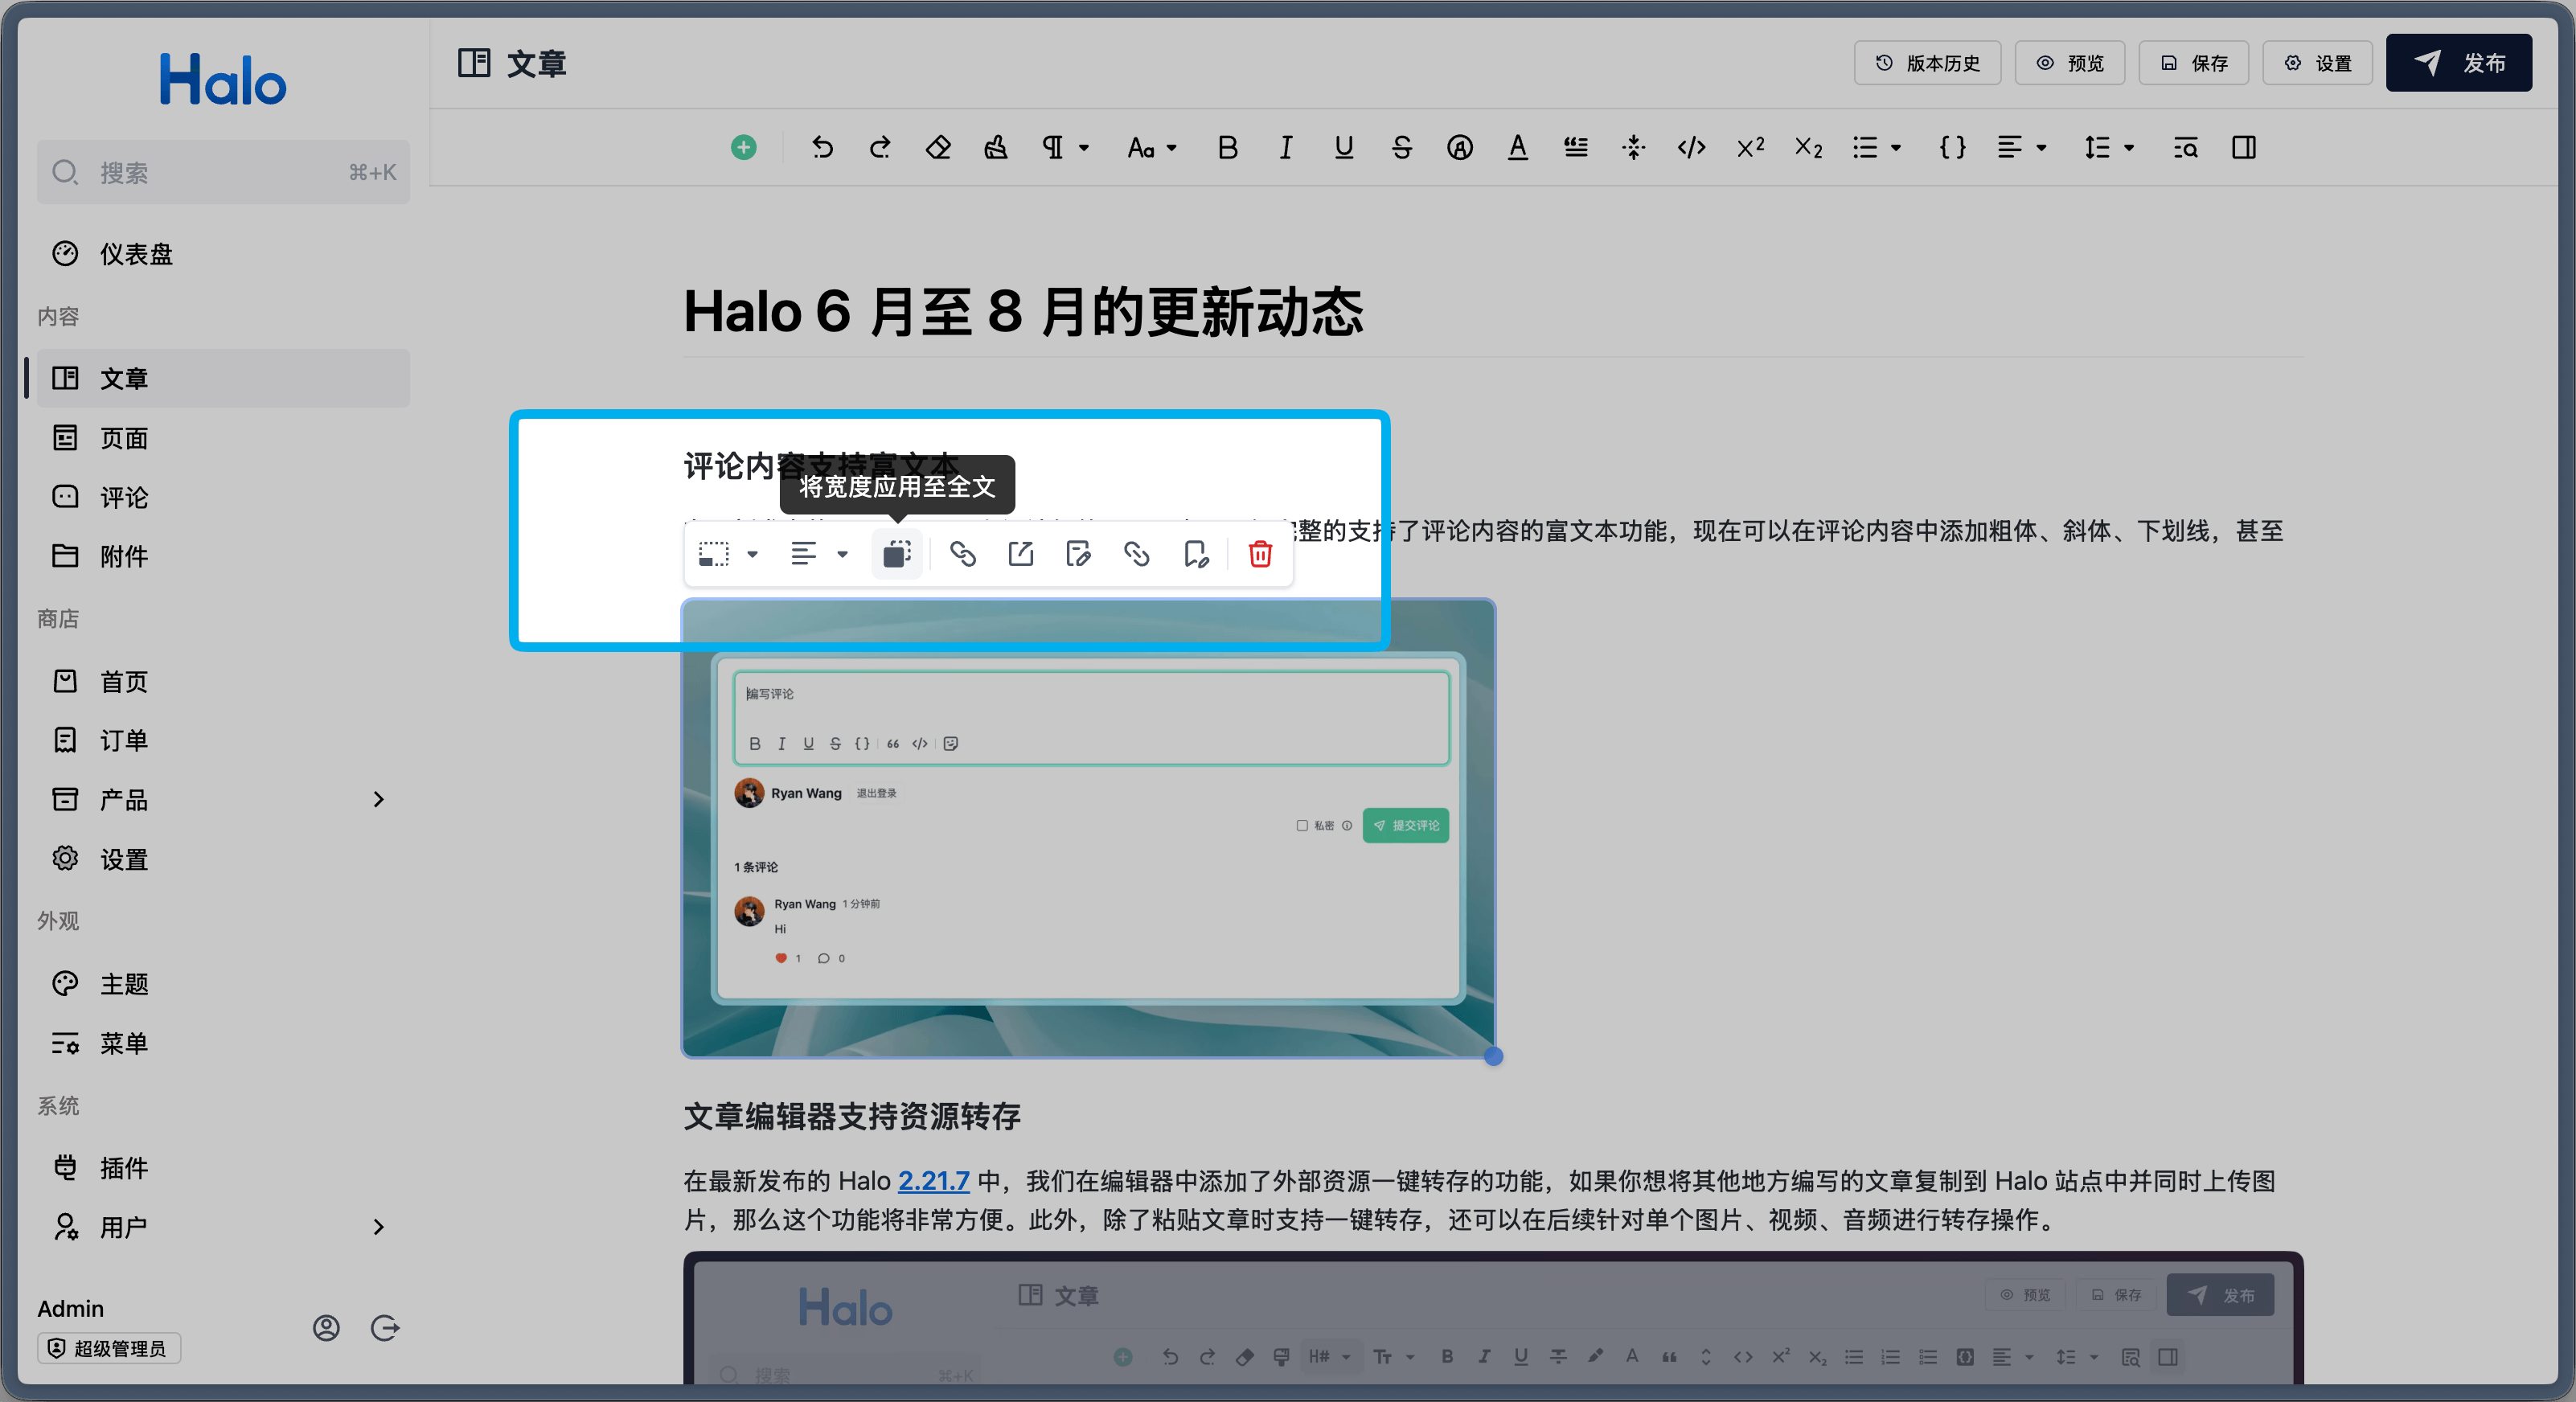This screenshot has width=2576, height=1402.
Task: Open 评论 in the sidebar
Action: tap(124, 497)
